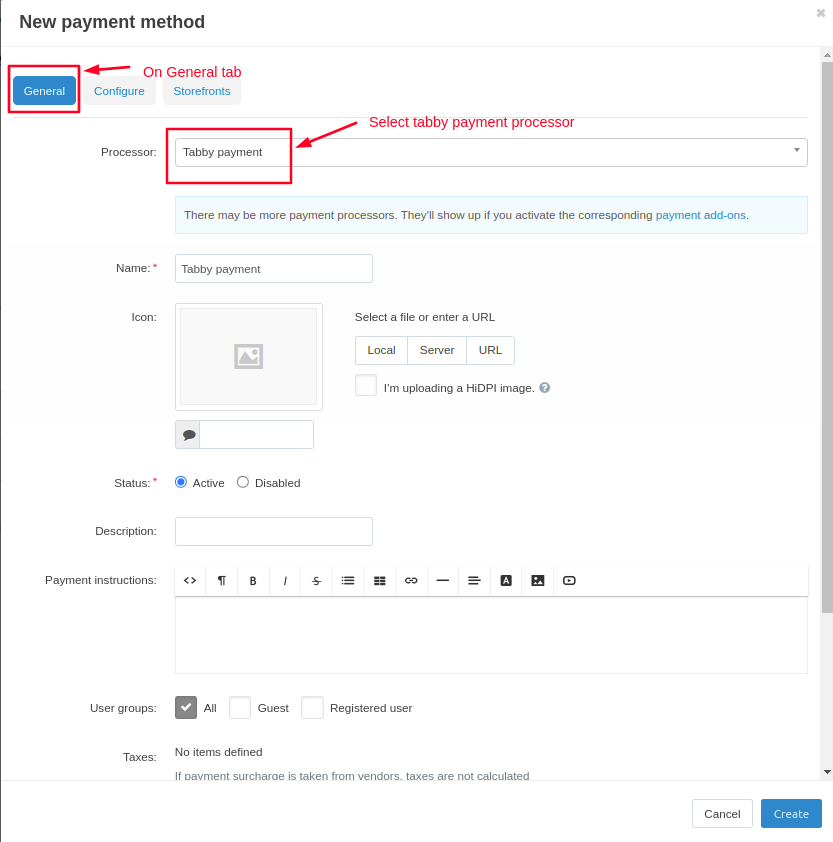The image size is (833, 842).
Task: Choose URL source for icon
Action: tap(490, 350)
